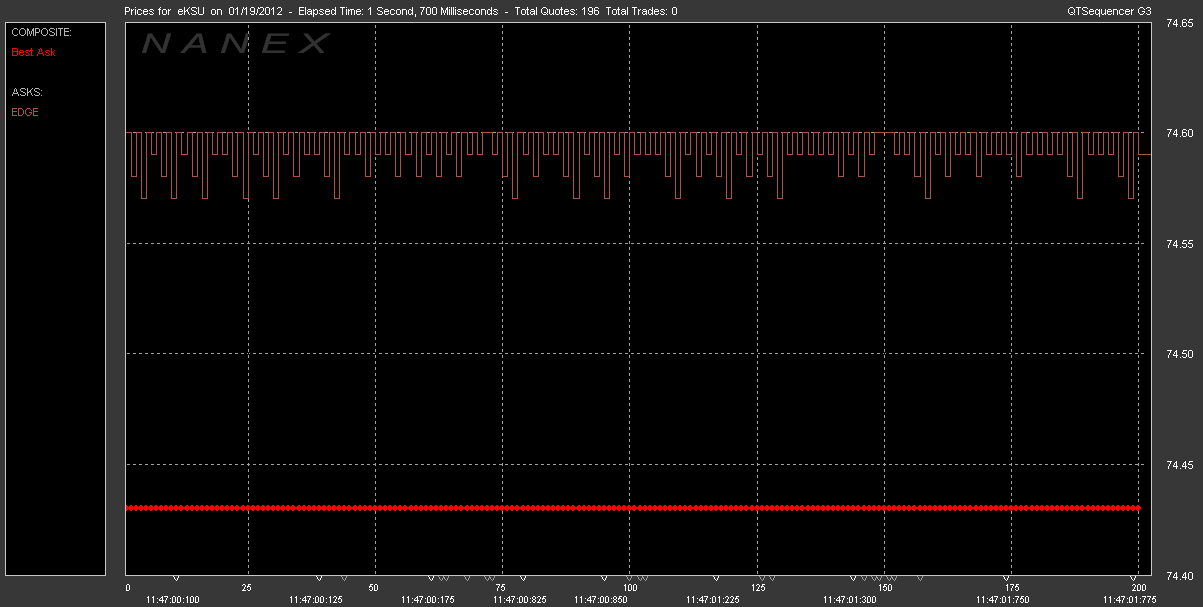Click the '100' sequence axis label
The width and height of the screenshot is (1203, 607).
629,588
